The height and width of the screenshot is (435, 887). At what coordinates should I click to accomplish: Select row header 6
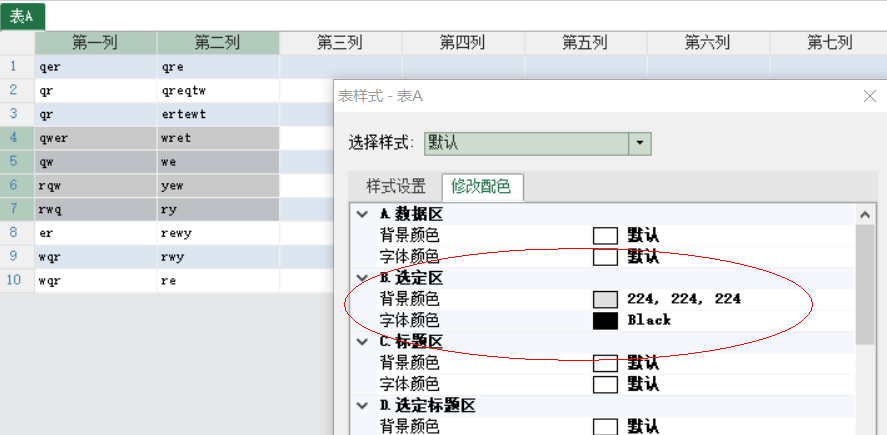(x=17, y=186)
